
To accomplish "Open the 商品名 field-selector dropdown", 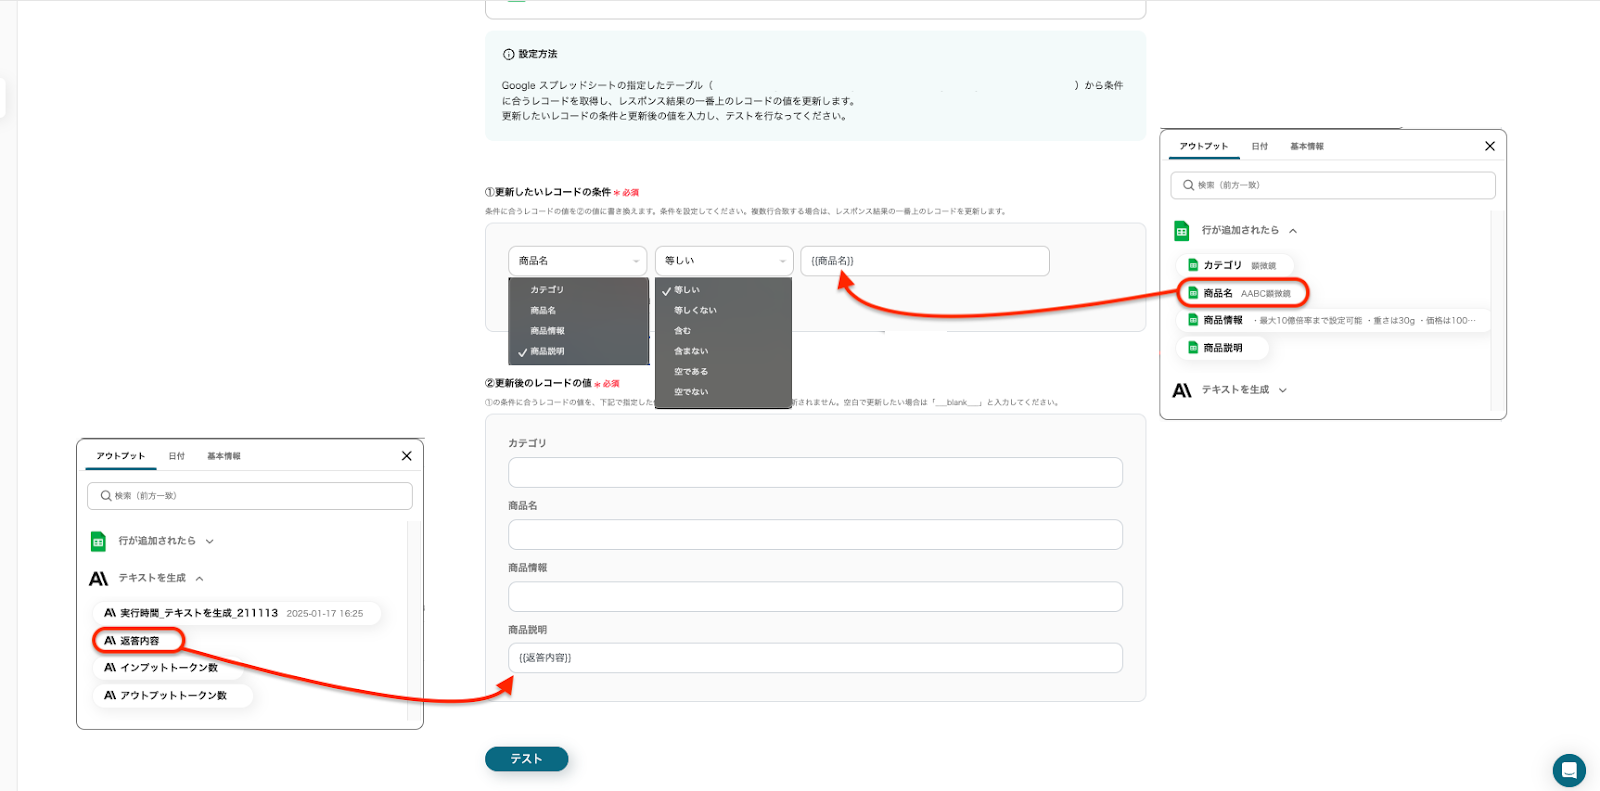I will point(577,261).
